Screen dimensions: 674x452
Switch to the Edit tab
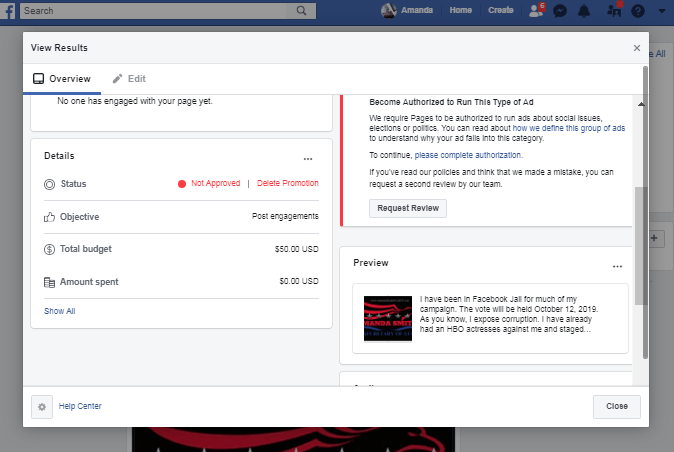coord(129,79)
